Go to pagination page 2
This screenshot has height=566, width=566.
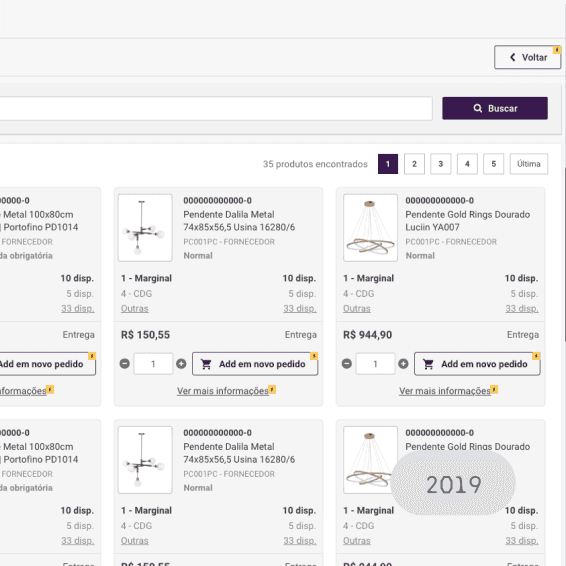click(414, 164)
